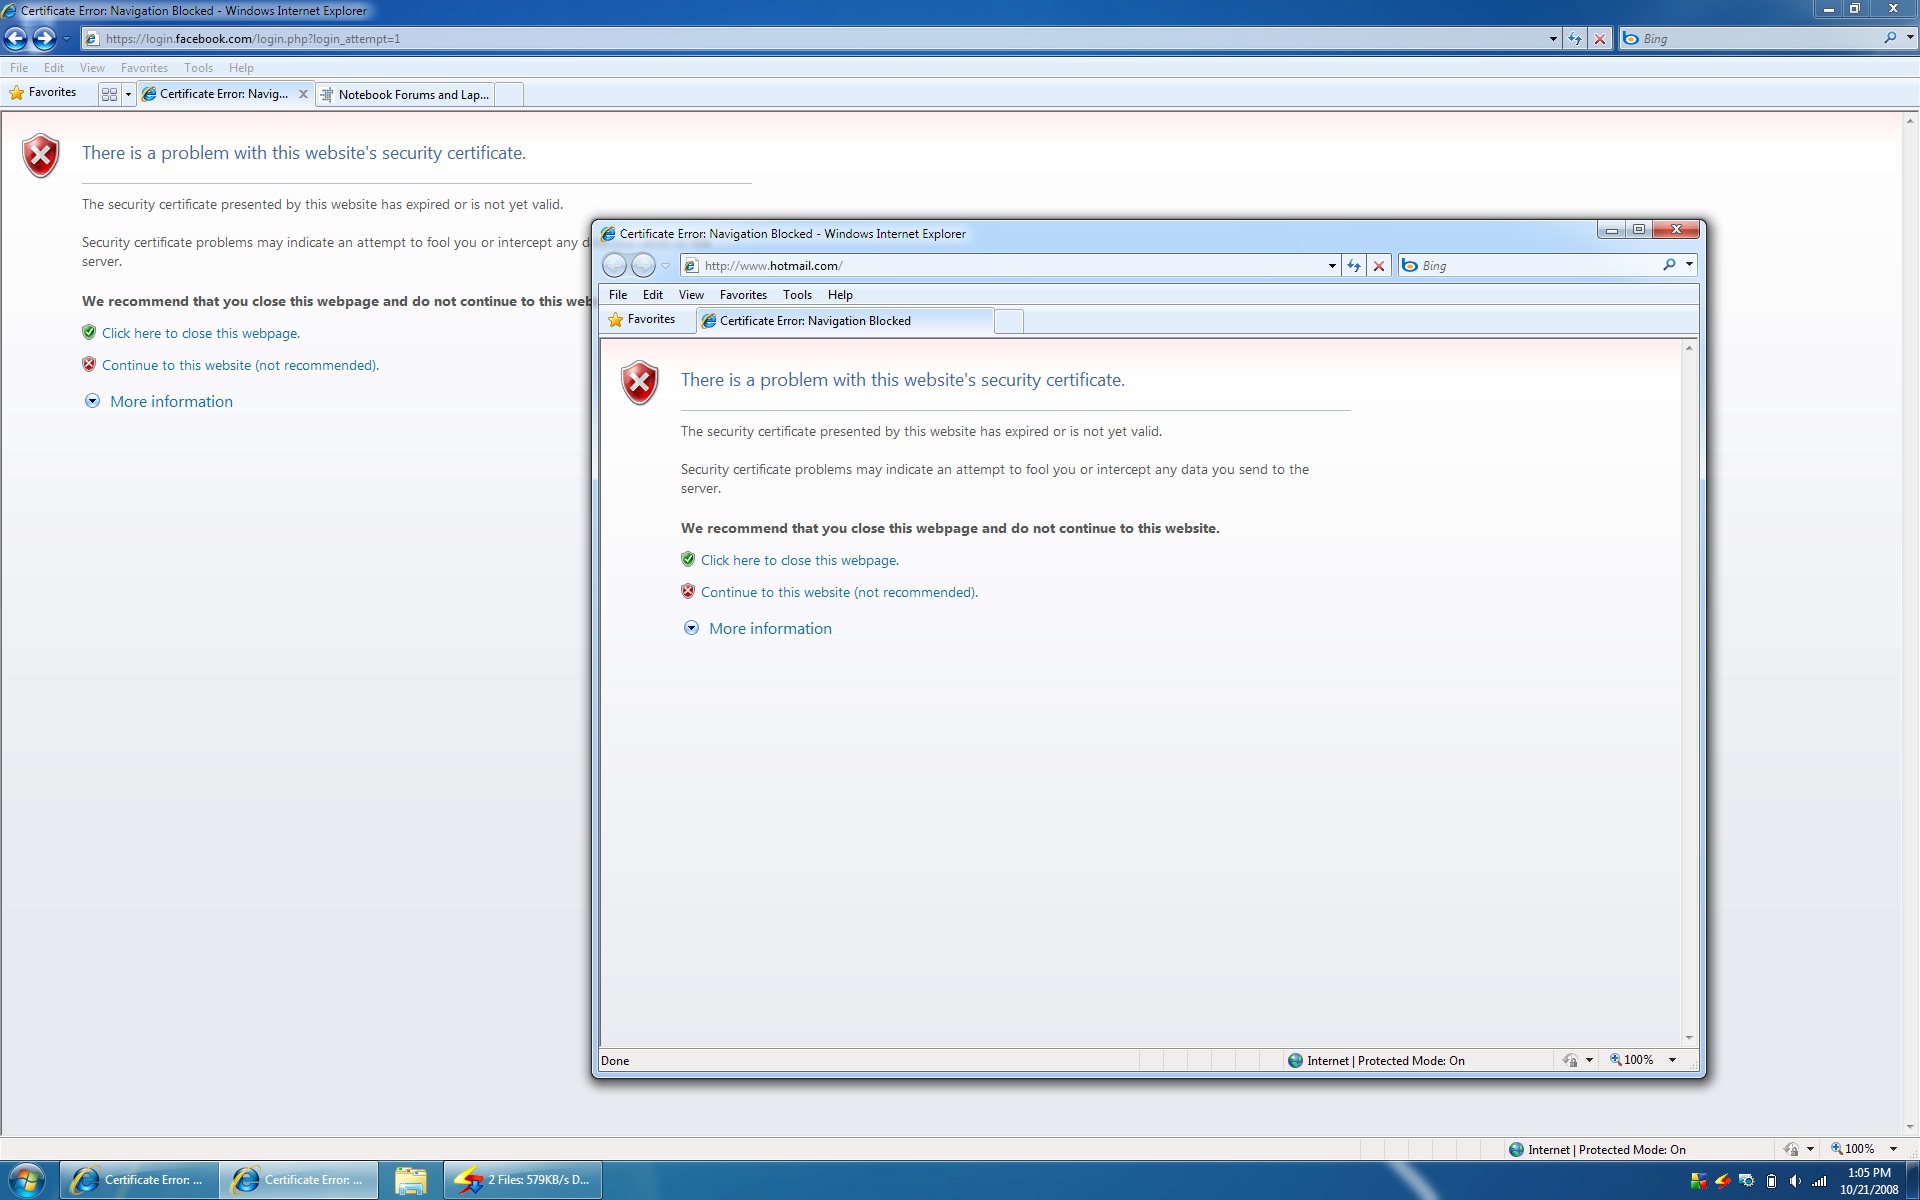The width and height of the screenshot is (1920, 1200).
Task: Click red shield error icon in background window
Action: (x=41, y=156)
